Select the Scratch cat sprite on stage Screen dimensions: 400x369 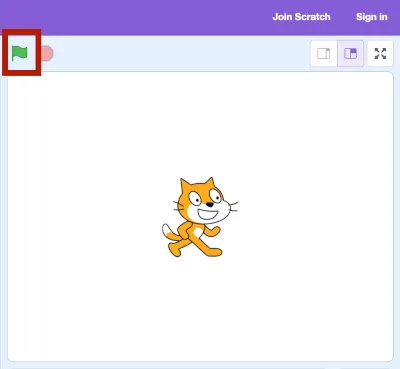[200, 217]
